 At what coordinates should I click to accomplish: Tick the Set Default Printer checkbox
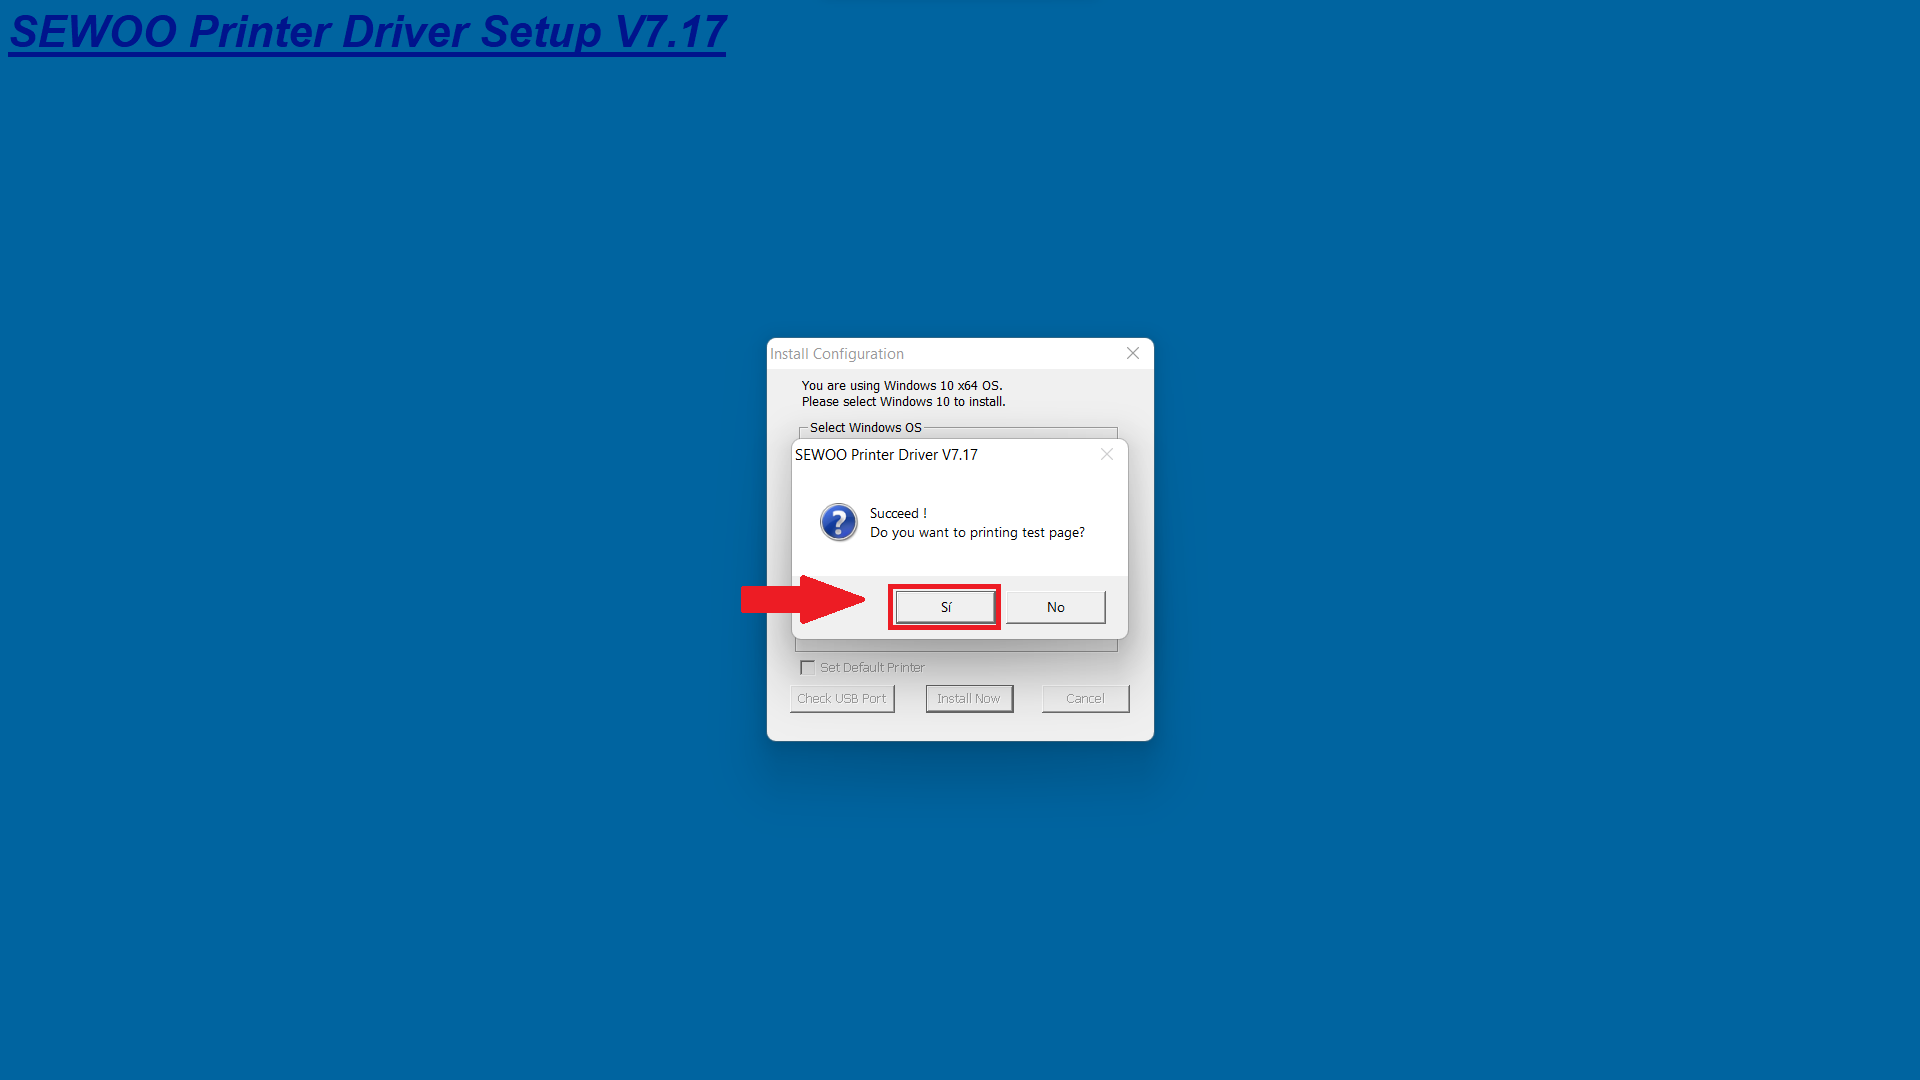(807, 667)
